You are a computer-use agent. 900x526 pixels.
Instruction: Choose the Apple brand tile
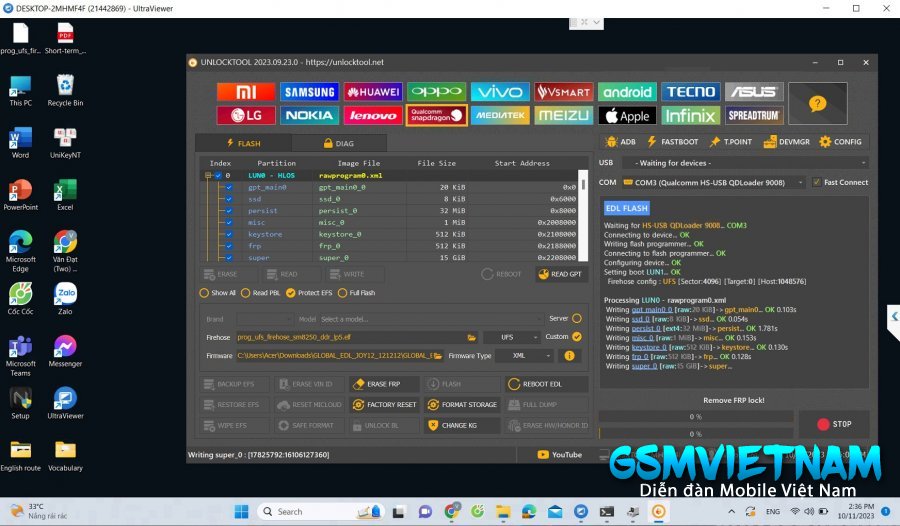(627, 115)
